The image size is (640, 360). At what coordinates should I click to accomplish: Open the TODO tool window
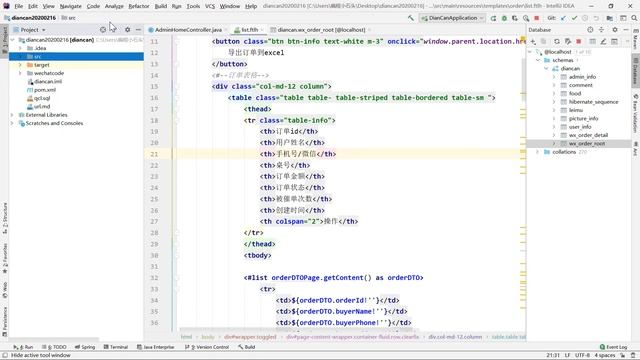(54, 347)
